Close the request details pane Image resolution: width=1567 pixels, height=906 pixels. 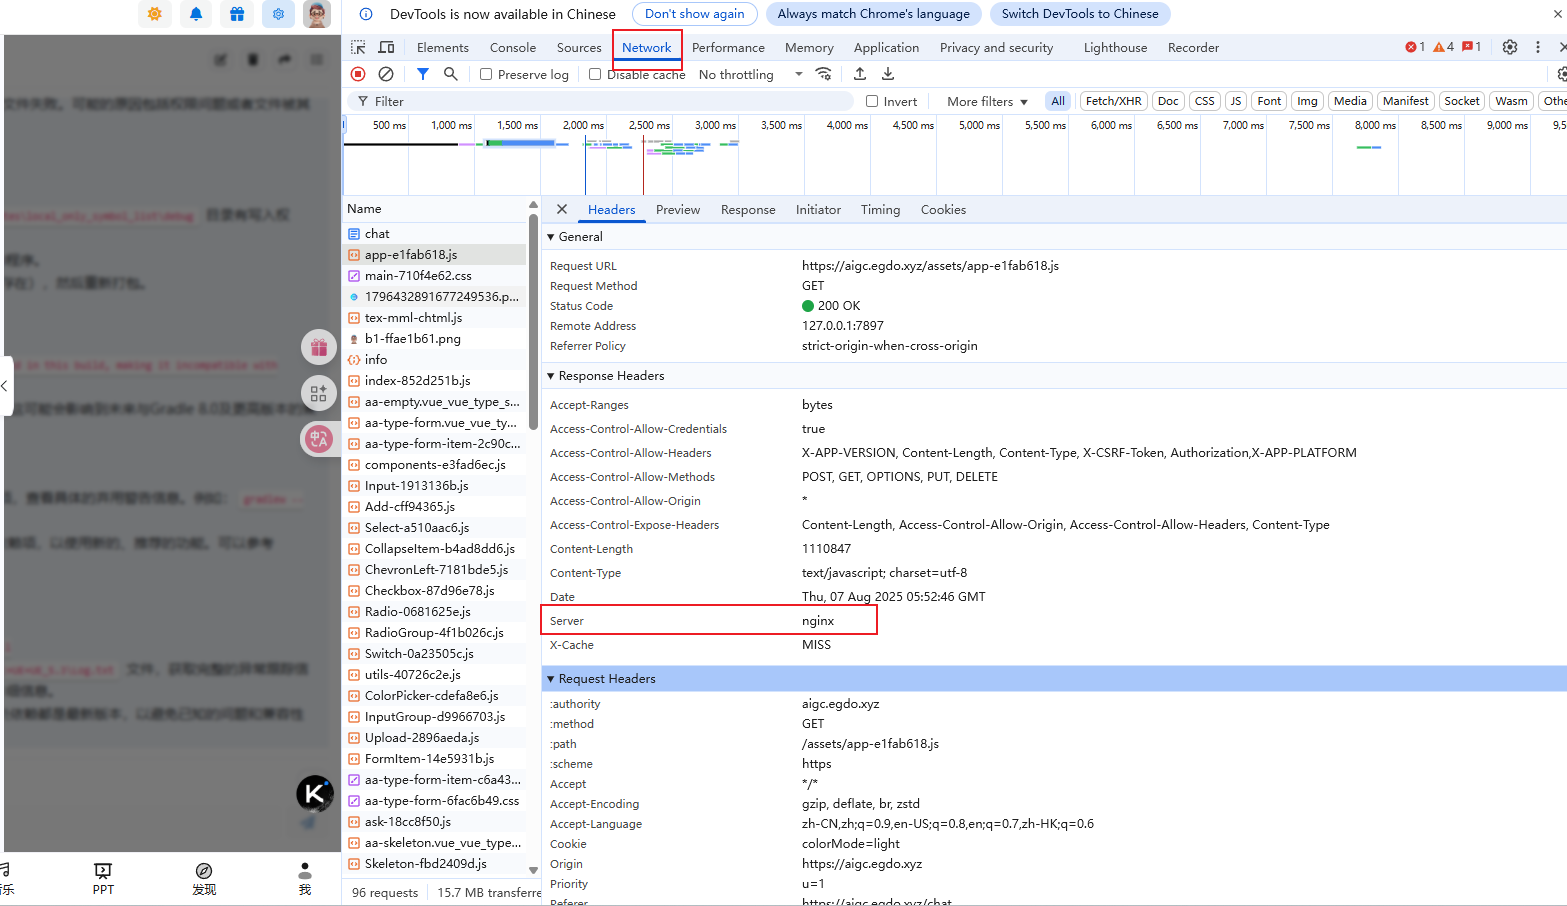[x=562, y=209]
